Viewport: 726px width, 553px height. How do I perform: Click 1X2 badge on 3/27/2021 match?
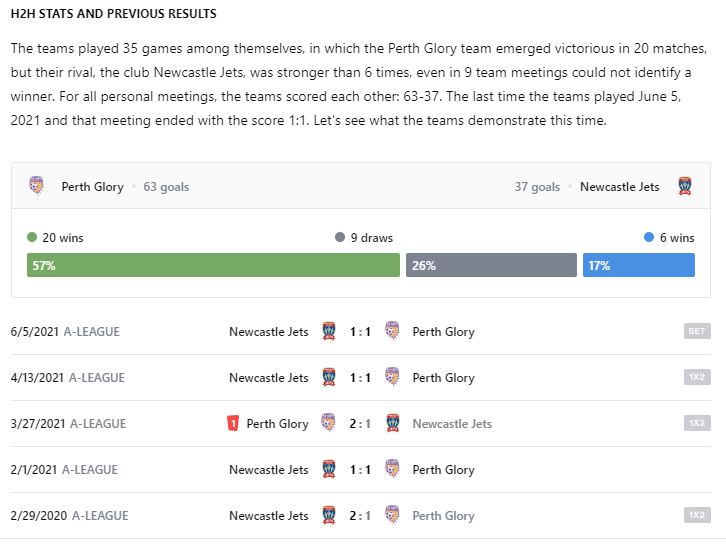pos(697,423)
